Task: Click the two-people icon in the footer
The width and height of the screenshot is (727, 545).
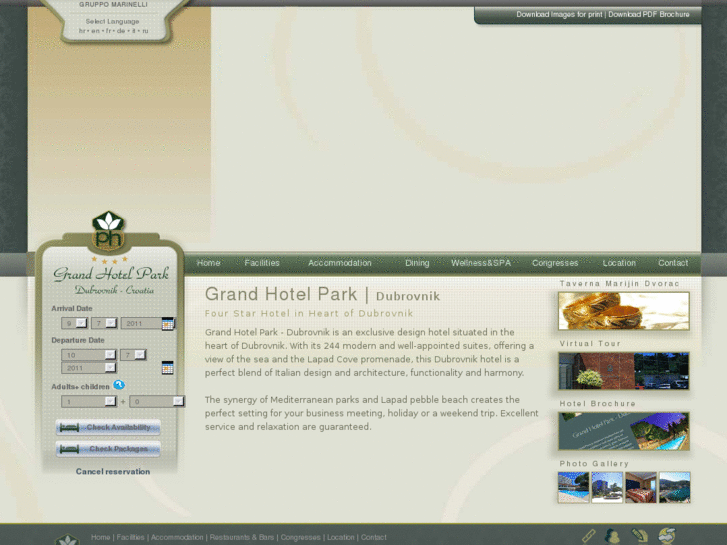Action: pos(612,536)
